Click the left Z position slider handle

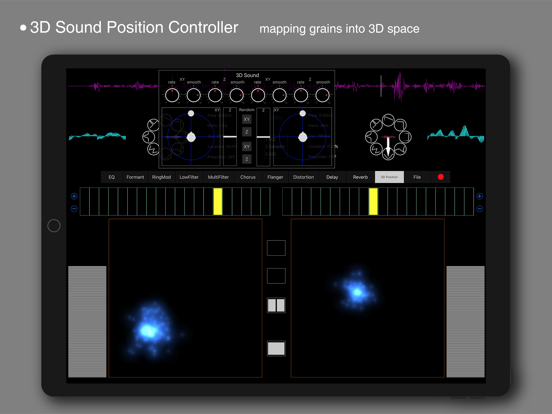[230, 137]
